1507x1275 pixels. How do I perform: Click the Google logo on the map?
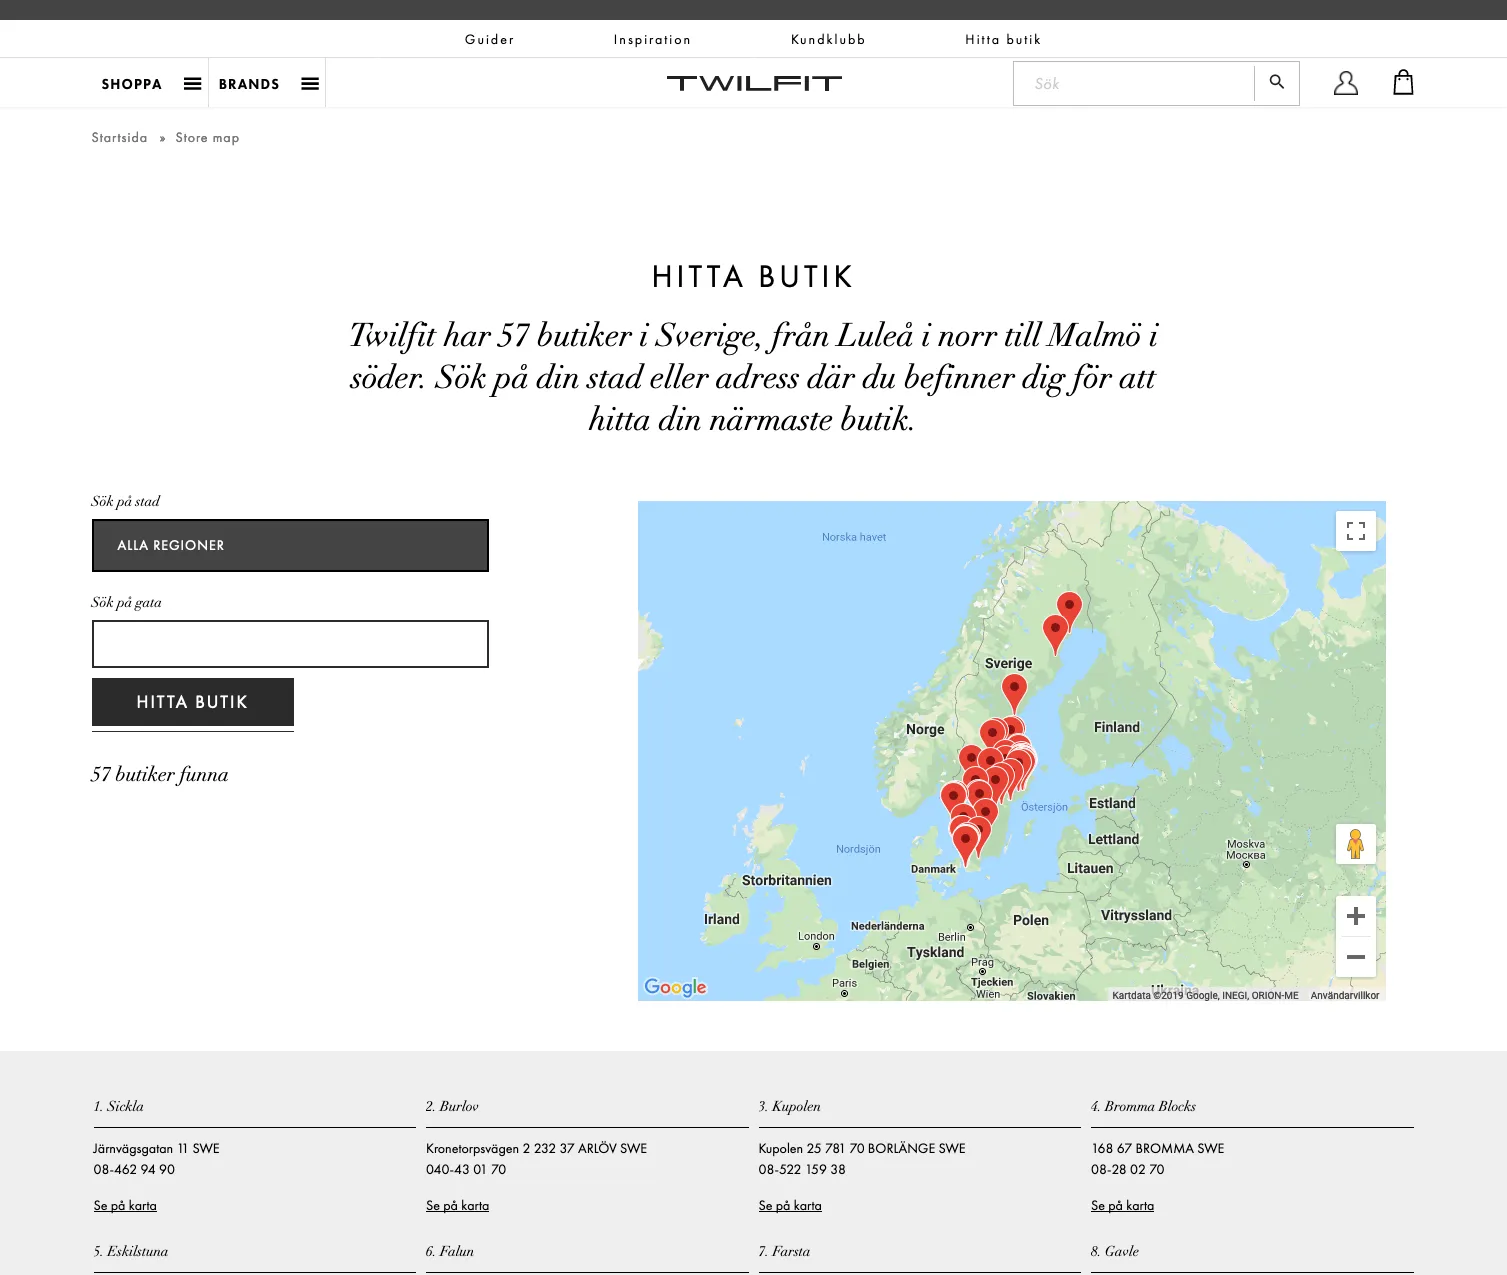pyautogui.click(x=675, y=987)
